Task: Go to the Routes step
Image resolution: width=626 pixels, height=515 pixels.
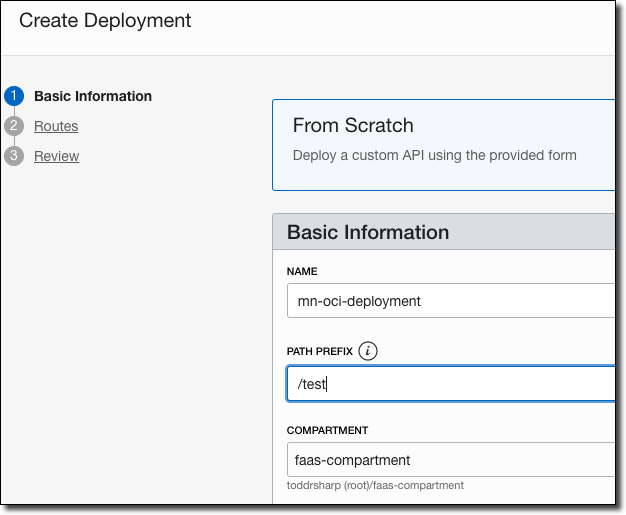Action: [56, 126]
